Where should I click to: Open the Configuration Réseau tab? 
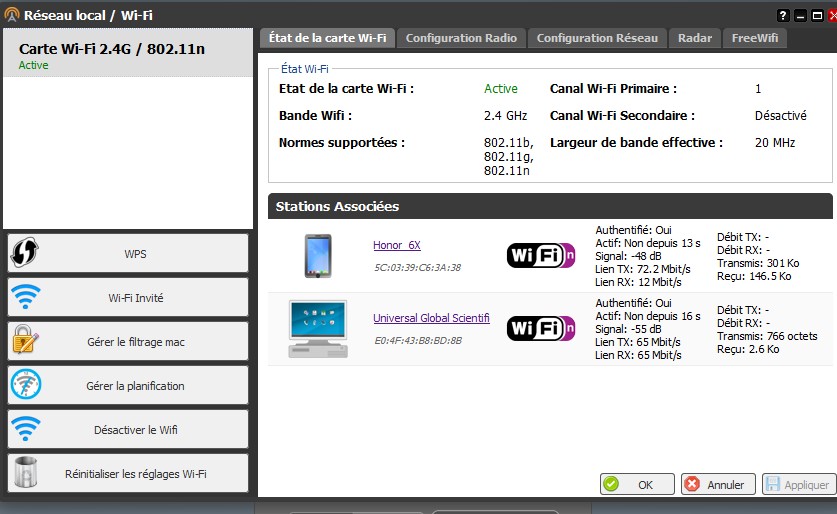[x=597, y=38]
